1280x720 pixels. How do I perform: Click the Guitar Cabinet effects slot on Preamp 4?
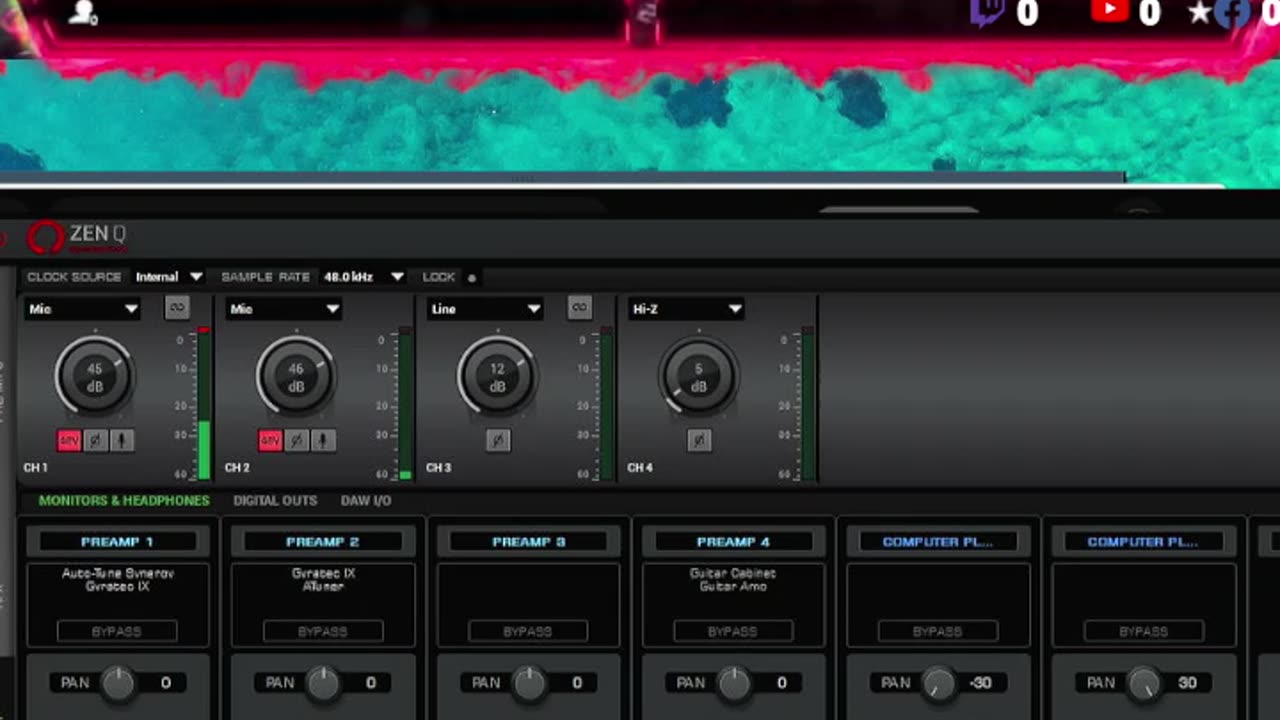coord(733,574)
